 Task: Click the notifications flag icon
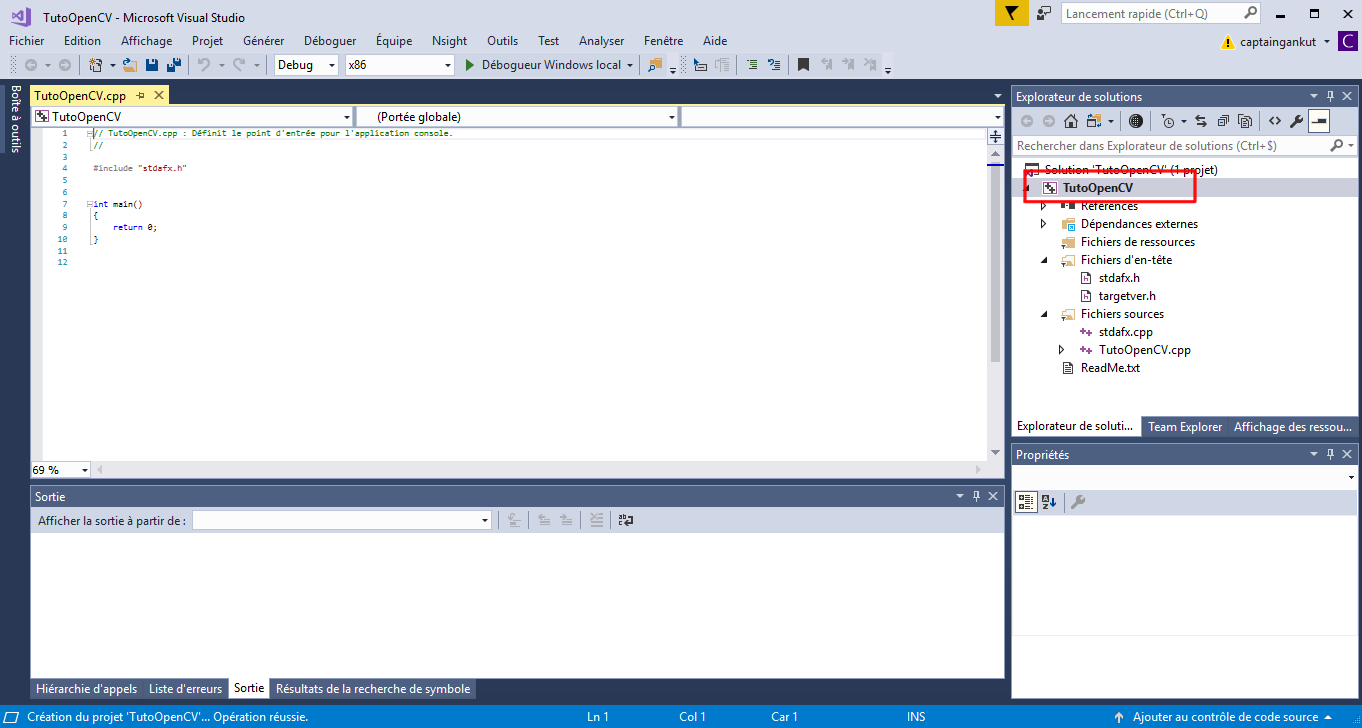point(1012,14)
